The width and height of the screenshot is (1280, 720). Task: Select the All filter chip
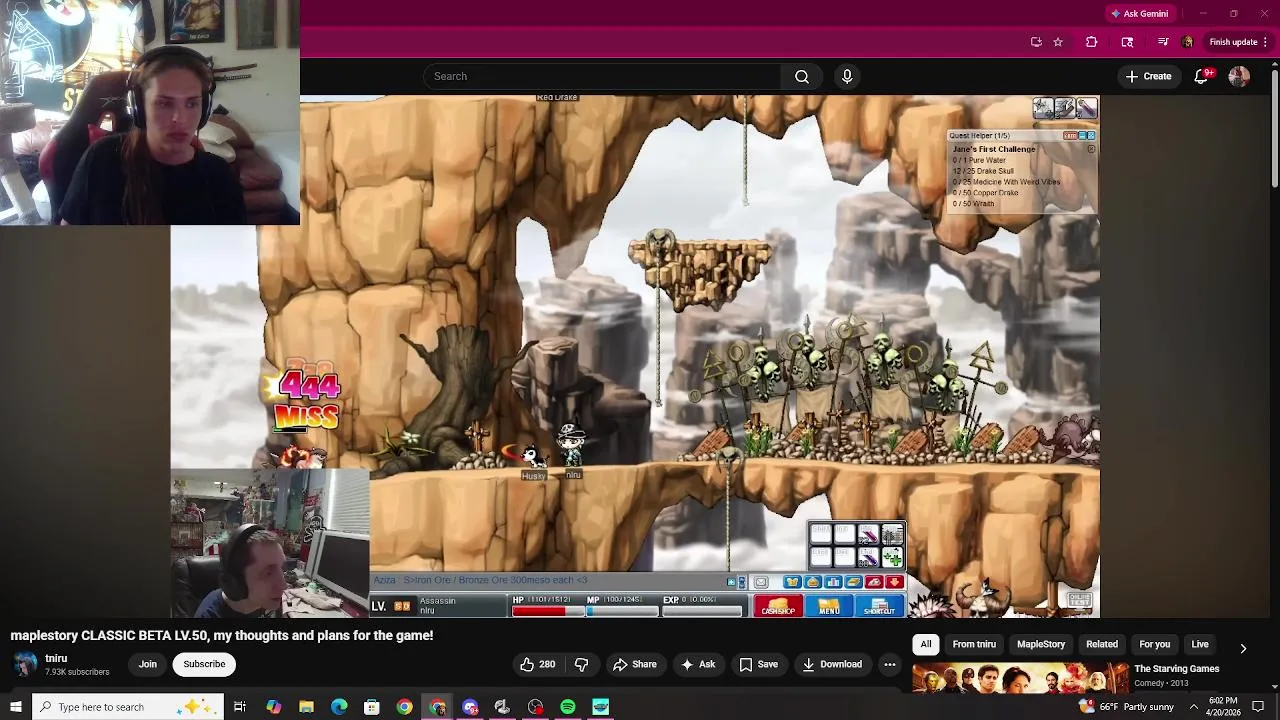pyautogui.click(x=926, y=645)
